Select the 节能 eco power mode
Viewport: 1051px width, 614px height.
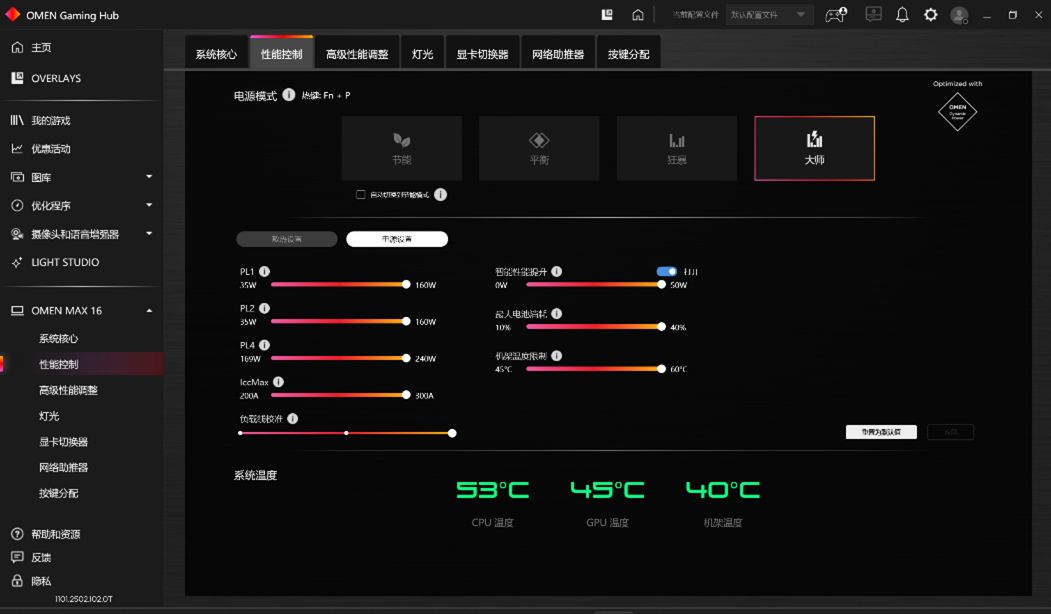[401, 148]
